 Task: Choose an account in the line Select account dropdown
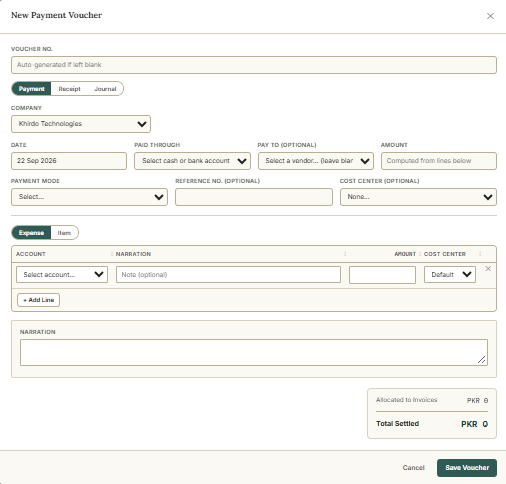(x=62, y=275)
